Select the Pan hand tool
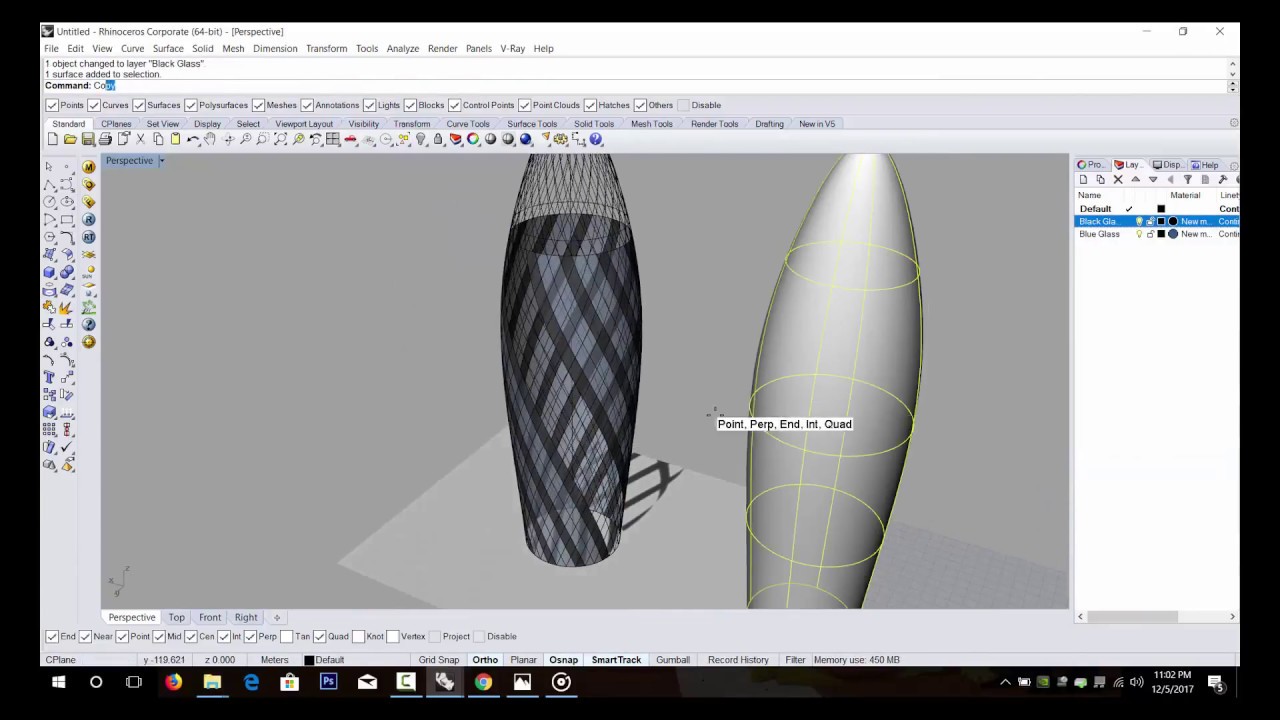The width and height of the screenshot is (1280, 720). coord(210,140)
